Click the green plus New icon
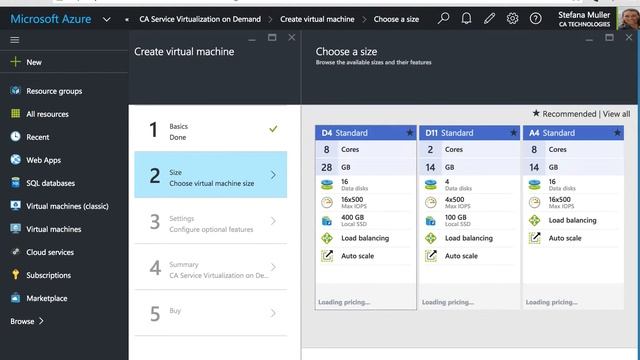This screenshot has height=360, width=640. click(x=15, y=62)
